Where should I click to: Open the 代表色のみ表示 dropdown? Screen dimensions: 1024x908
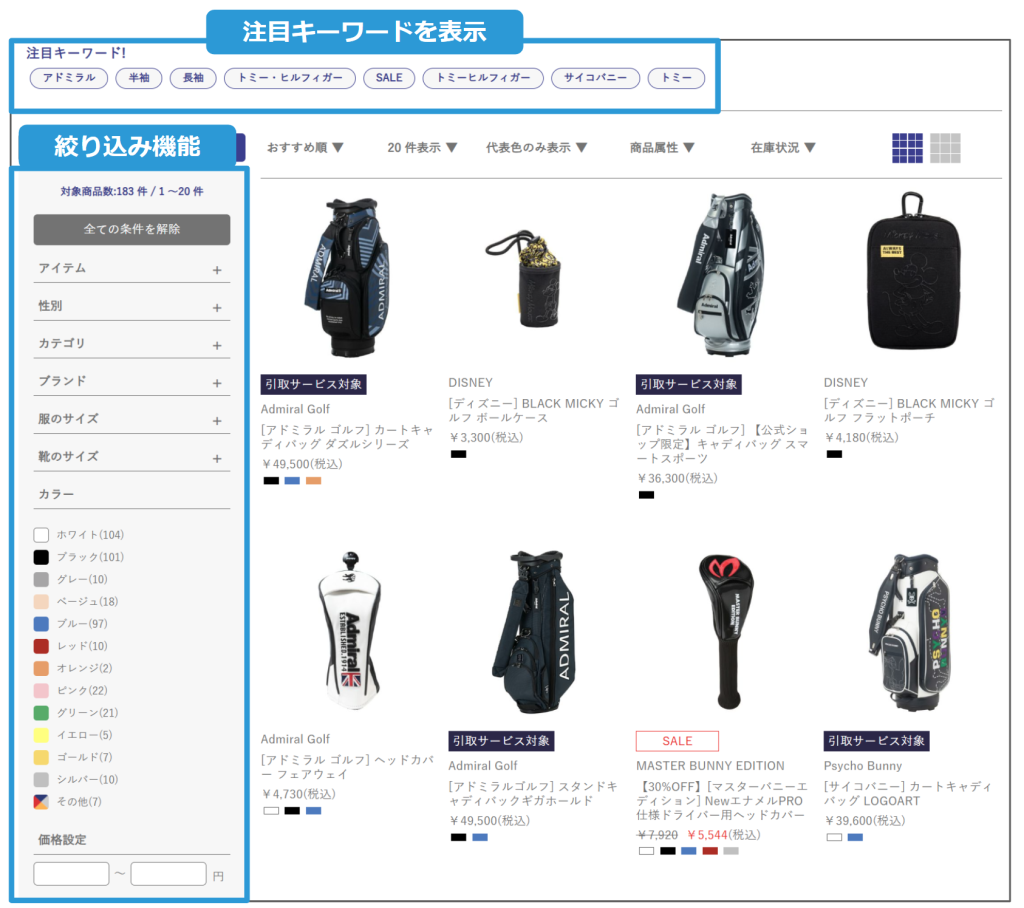pyautogui.click(x=536, y=148)
